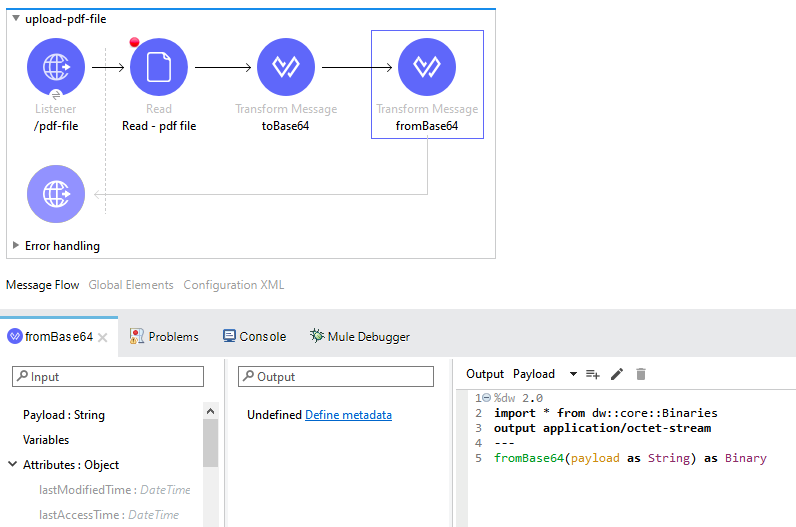Click the exchange pattern badge under Listener
Image resolution: width=796 pixels, height=527 pixels.
pyautogui.click(x=56, y=95)
